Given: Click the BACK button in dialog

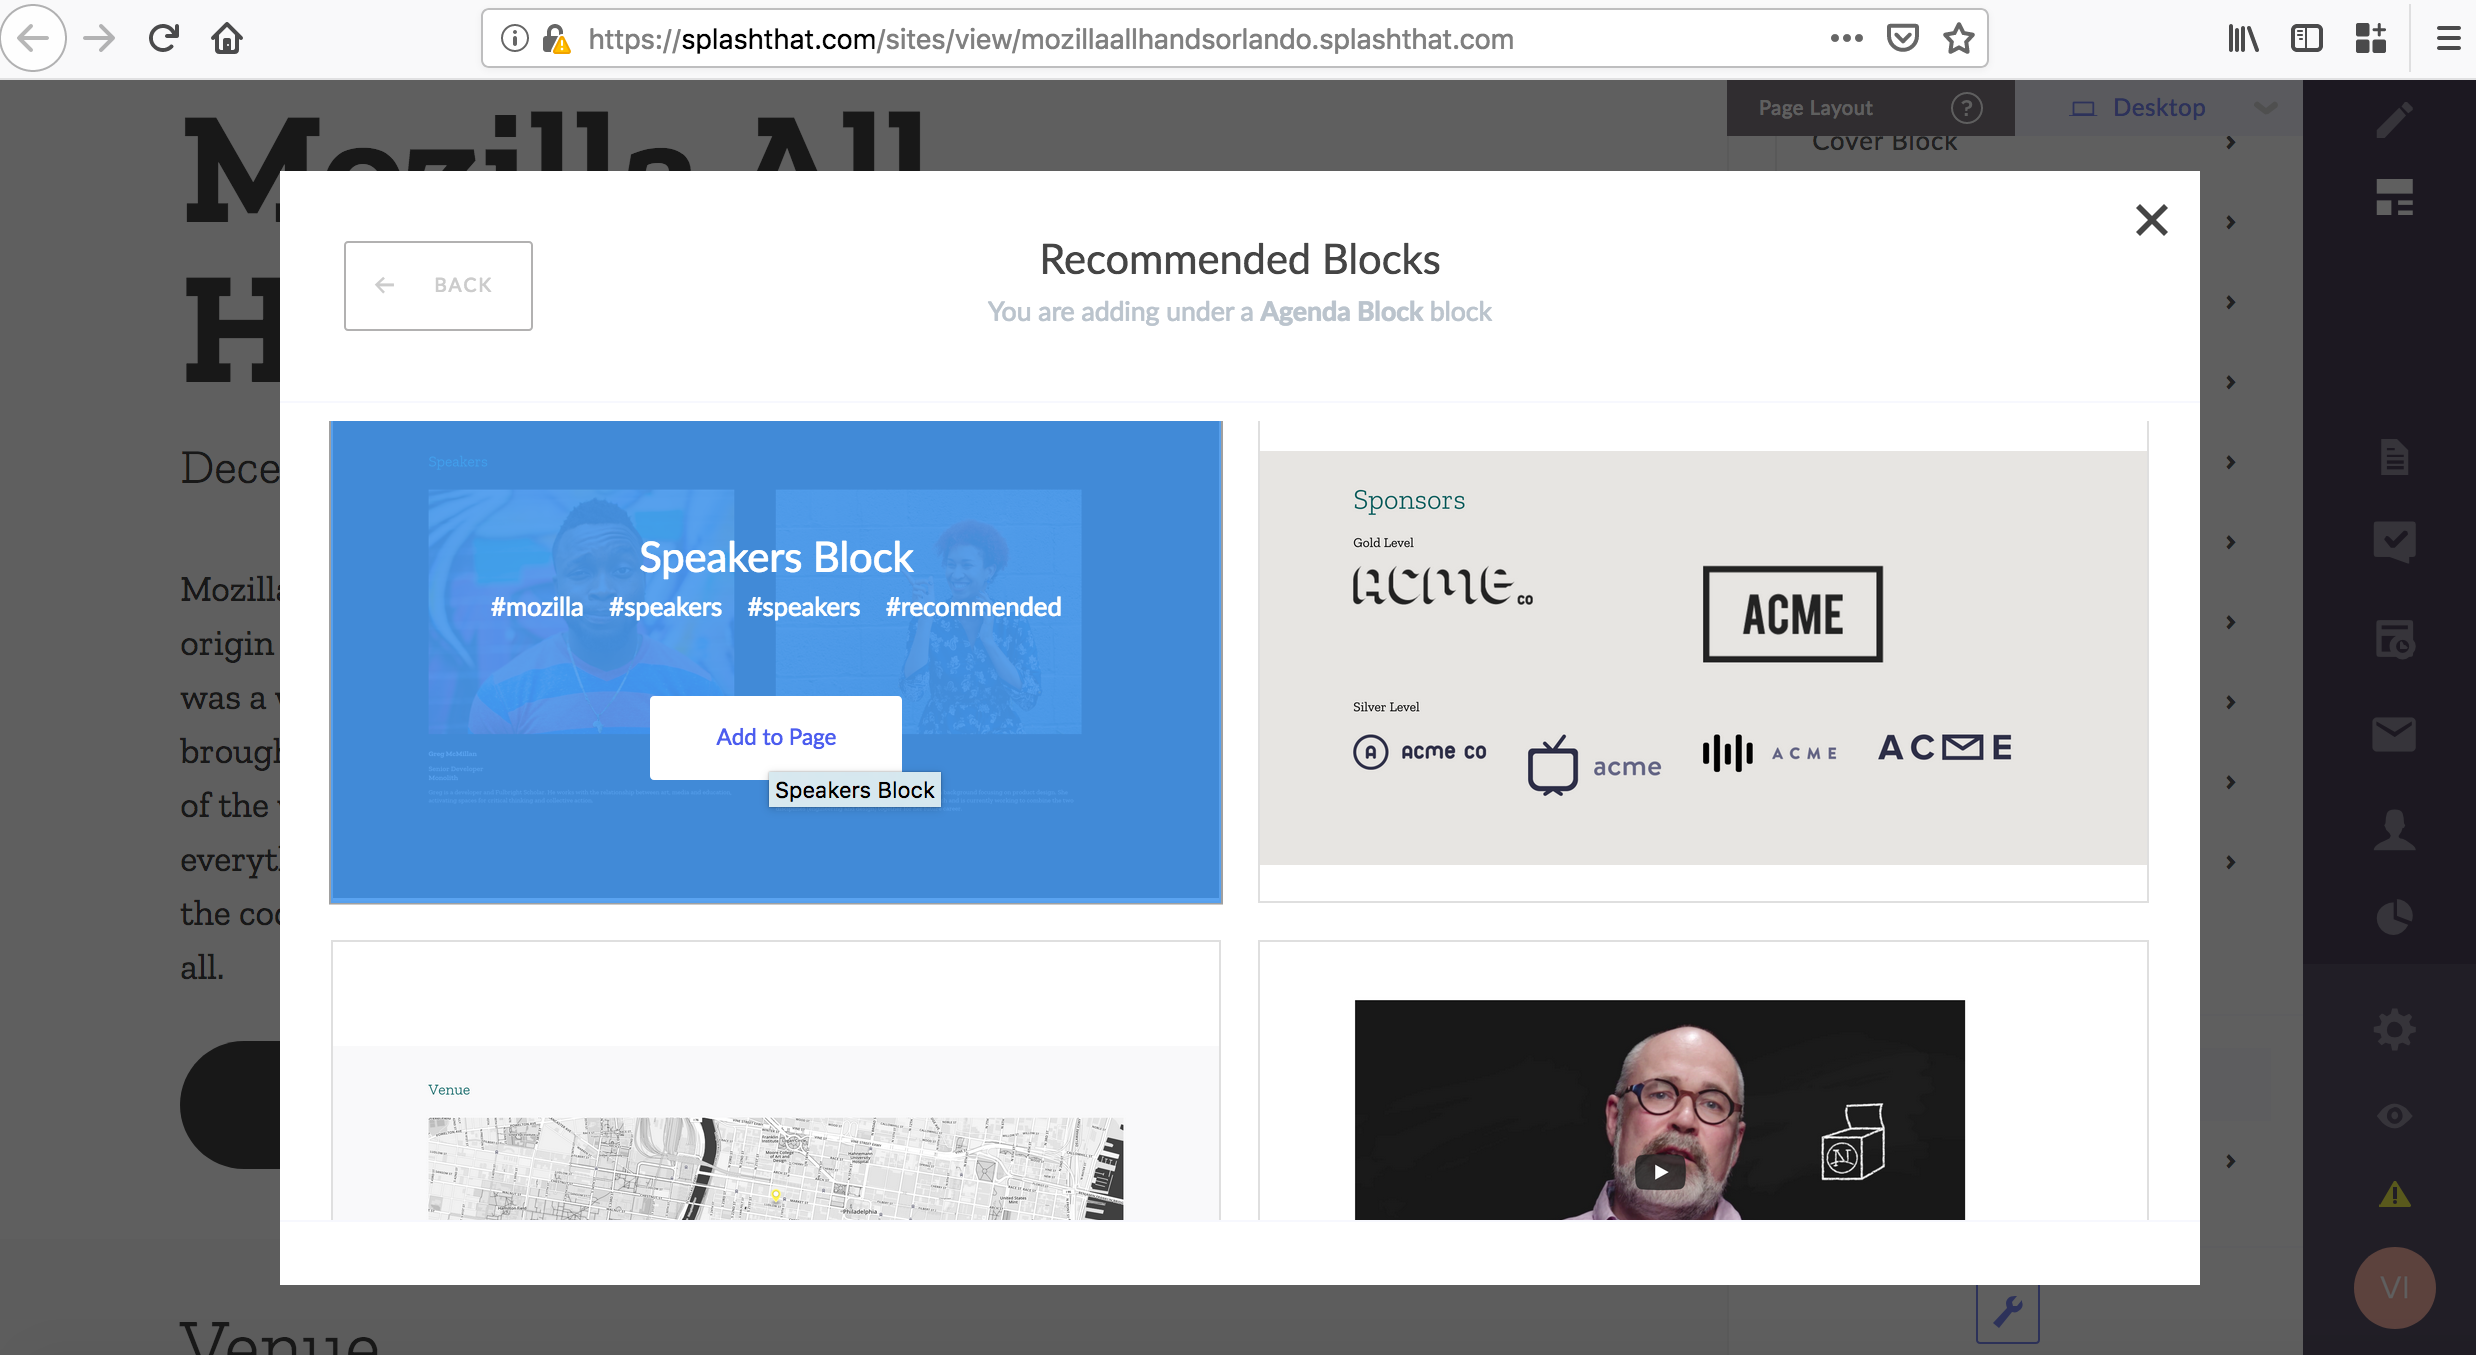Looking at the screenshot, I should click(x=438, y=285).
